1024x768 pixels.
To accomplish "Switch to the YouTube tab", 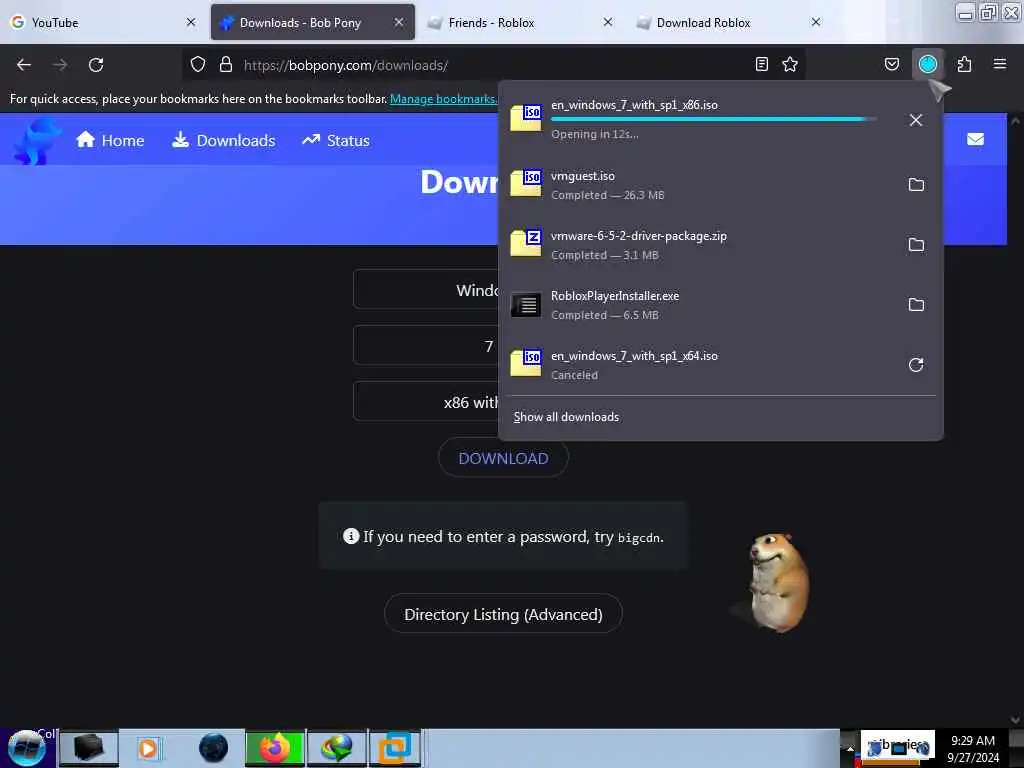I will (x=103, y=23).
